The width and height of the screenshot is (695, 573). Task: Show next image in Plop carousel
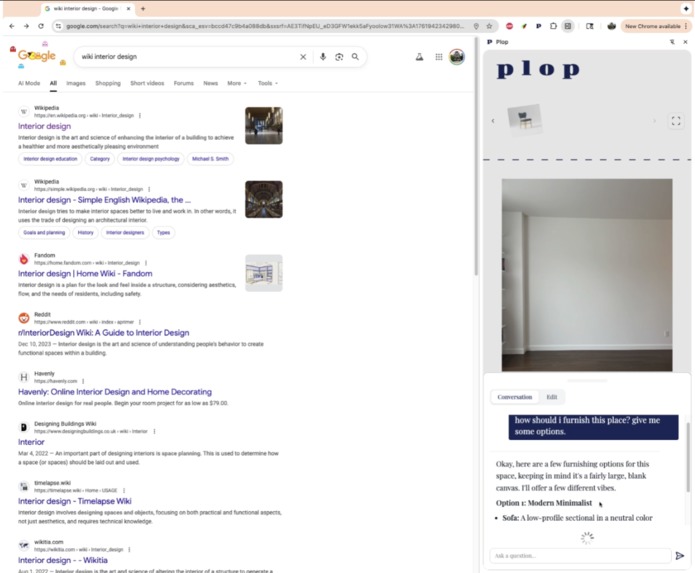pyautogui.click(x=654, y=121)
